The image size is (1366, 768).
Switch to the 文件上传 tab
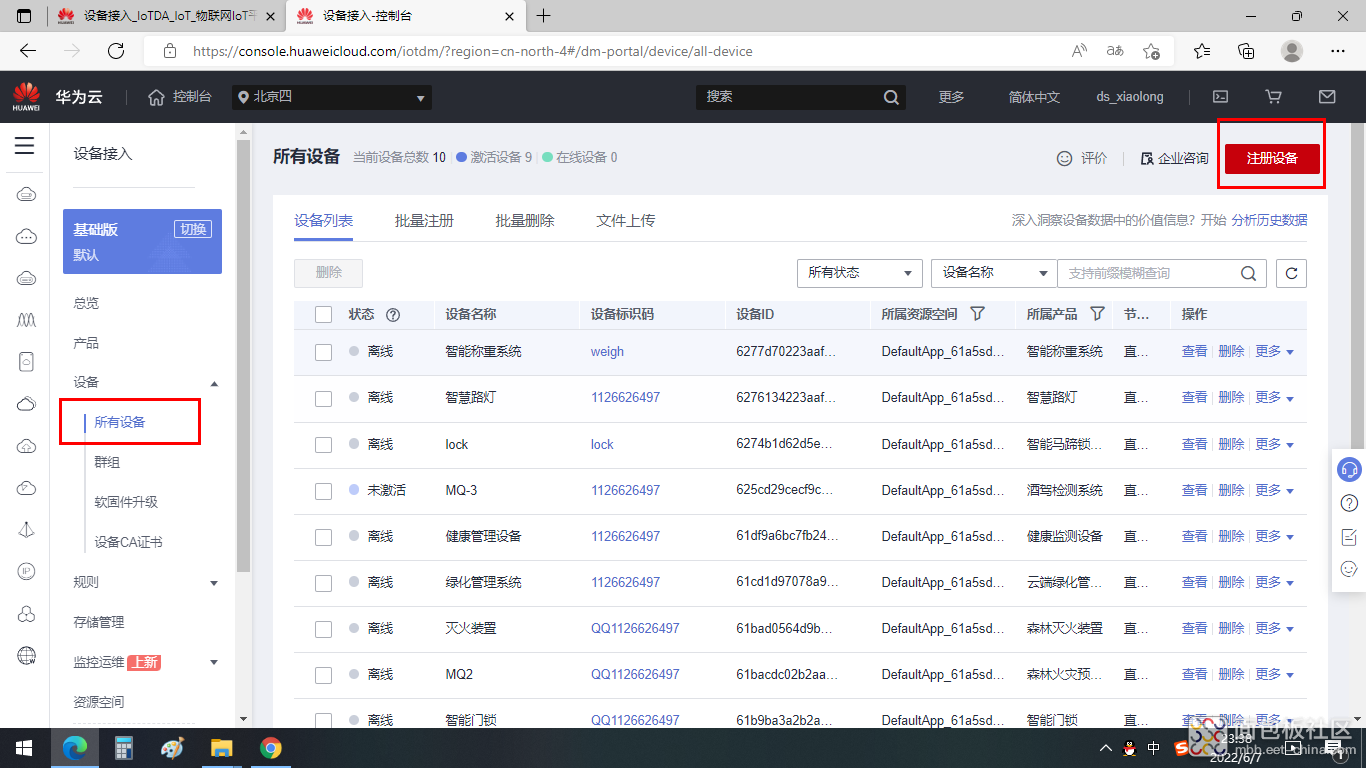click(626, 221)
